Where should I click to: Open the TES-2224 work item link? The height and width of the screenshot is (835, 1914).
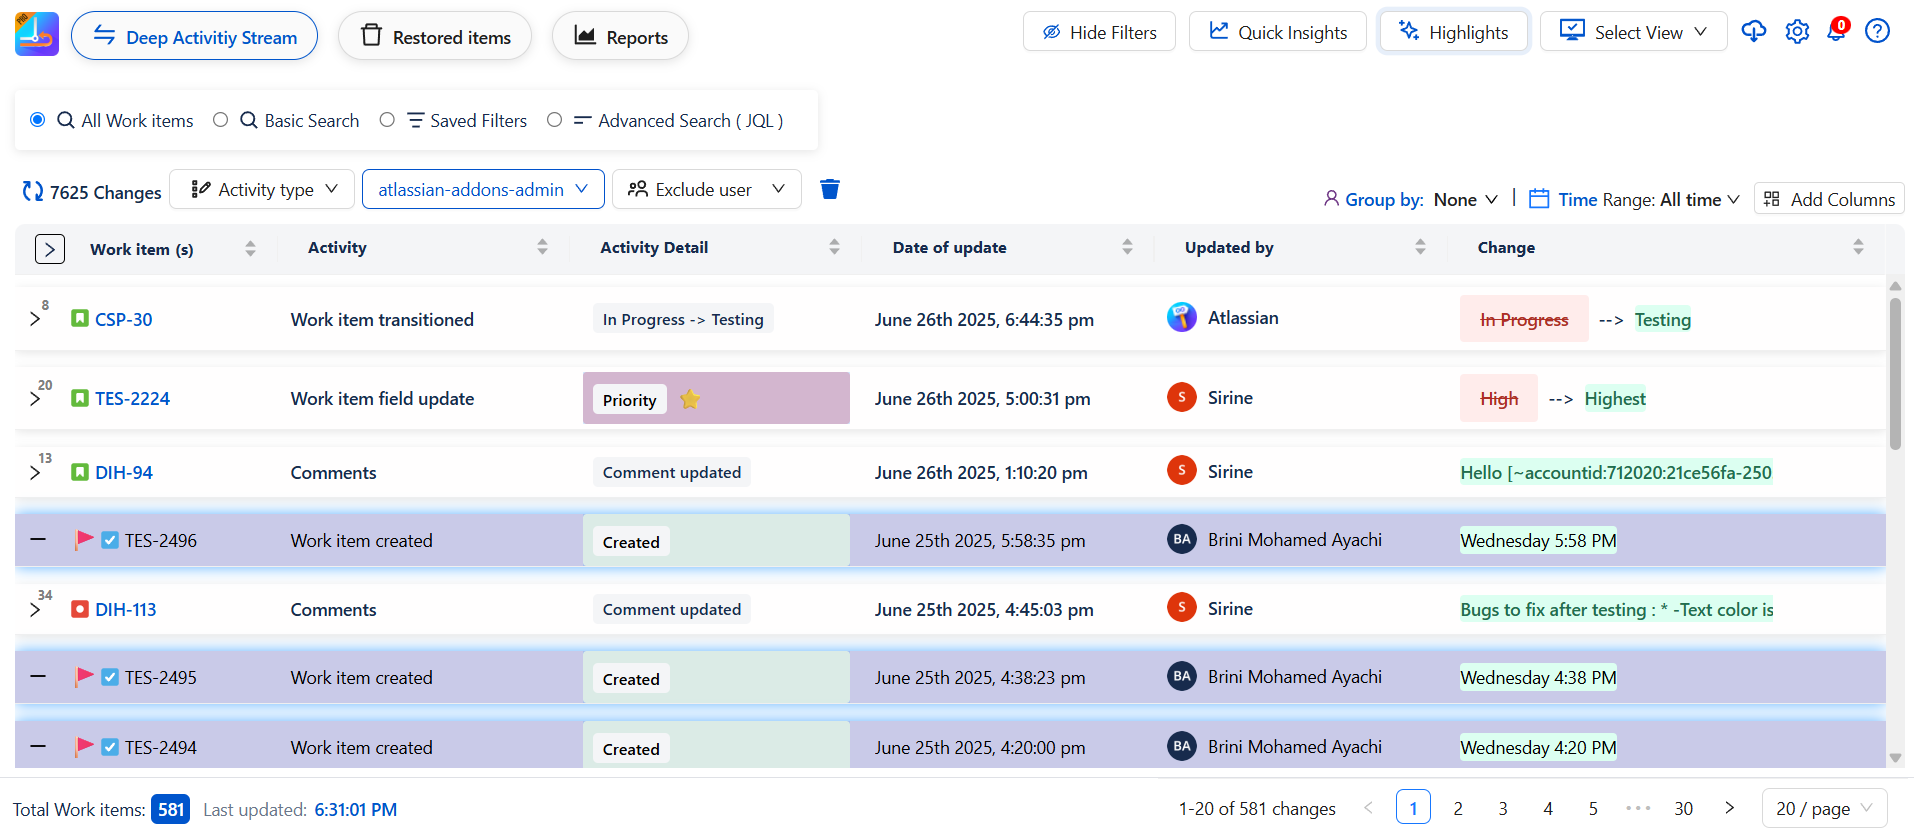(132, 399)
